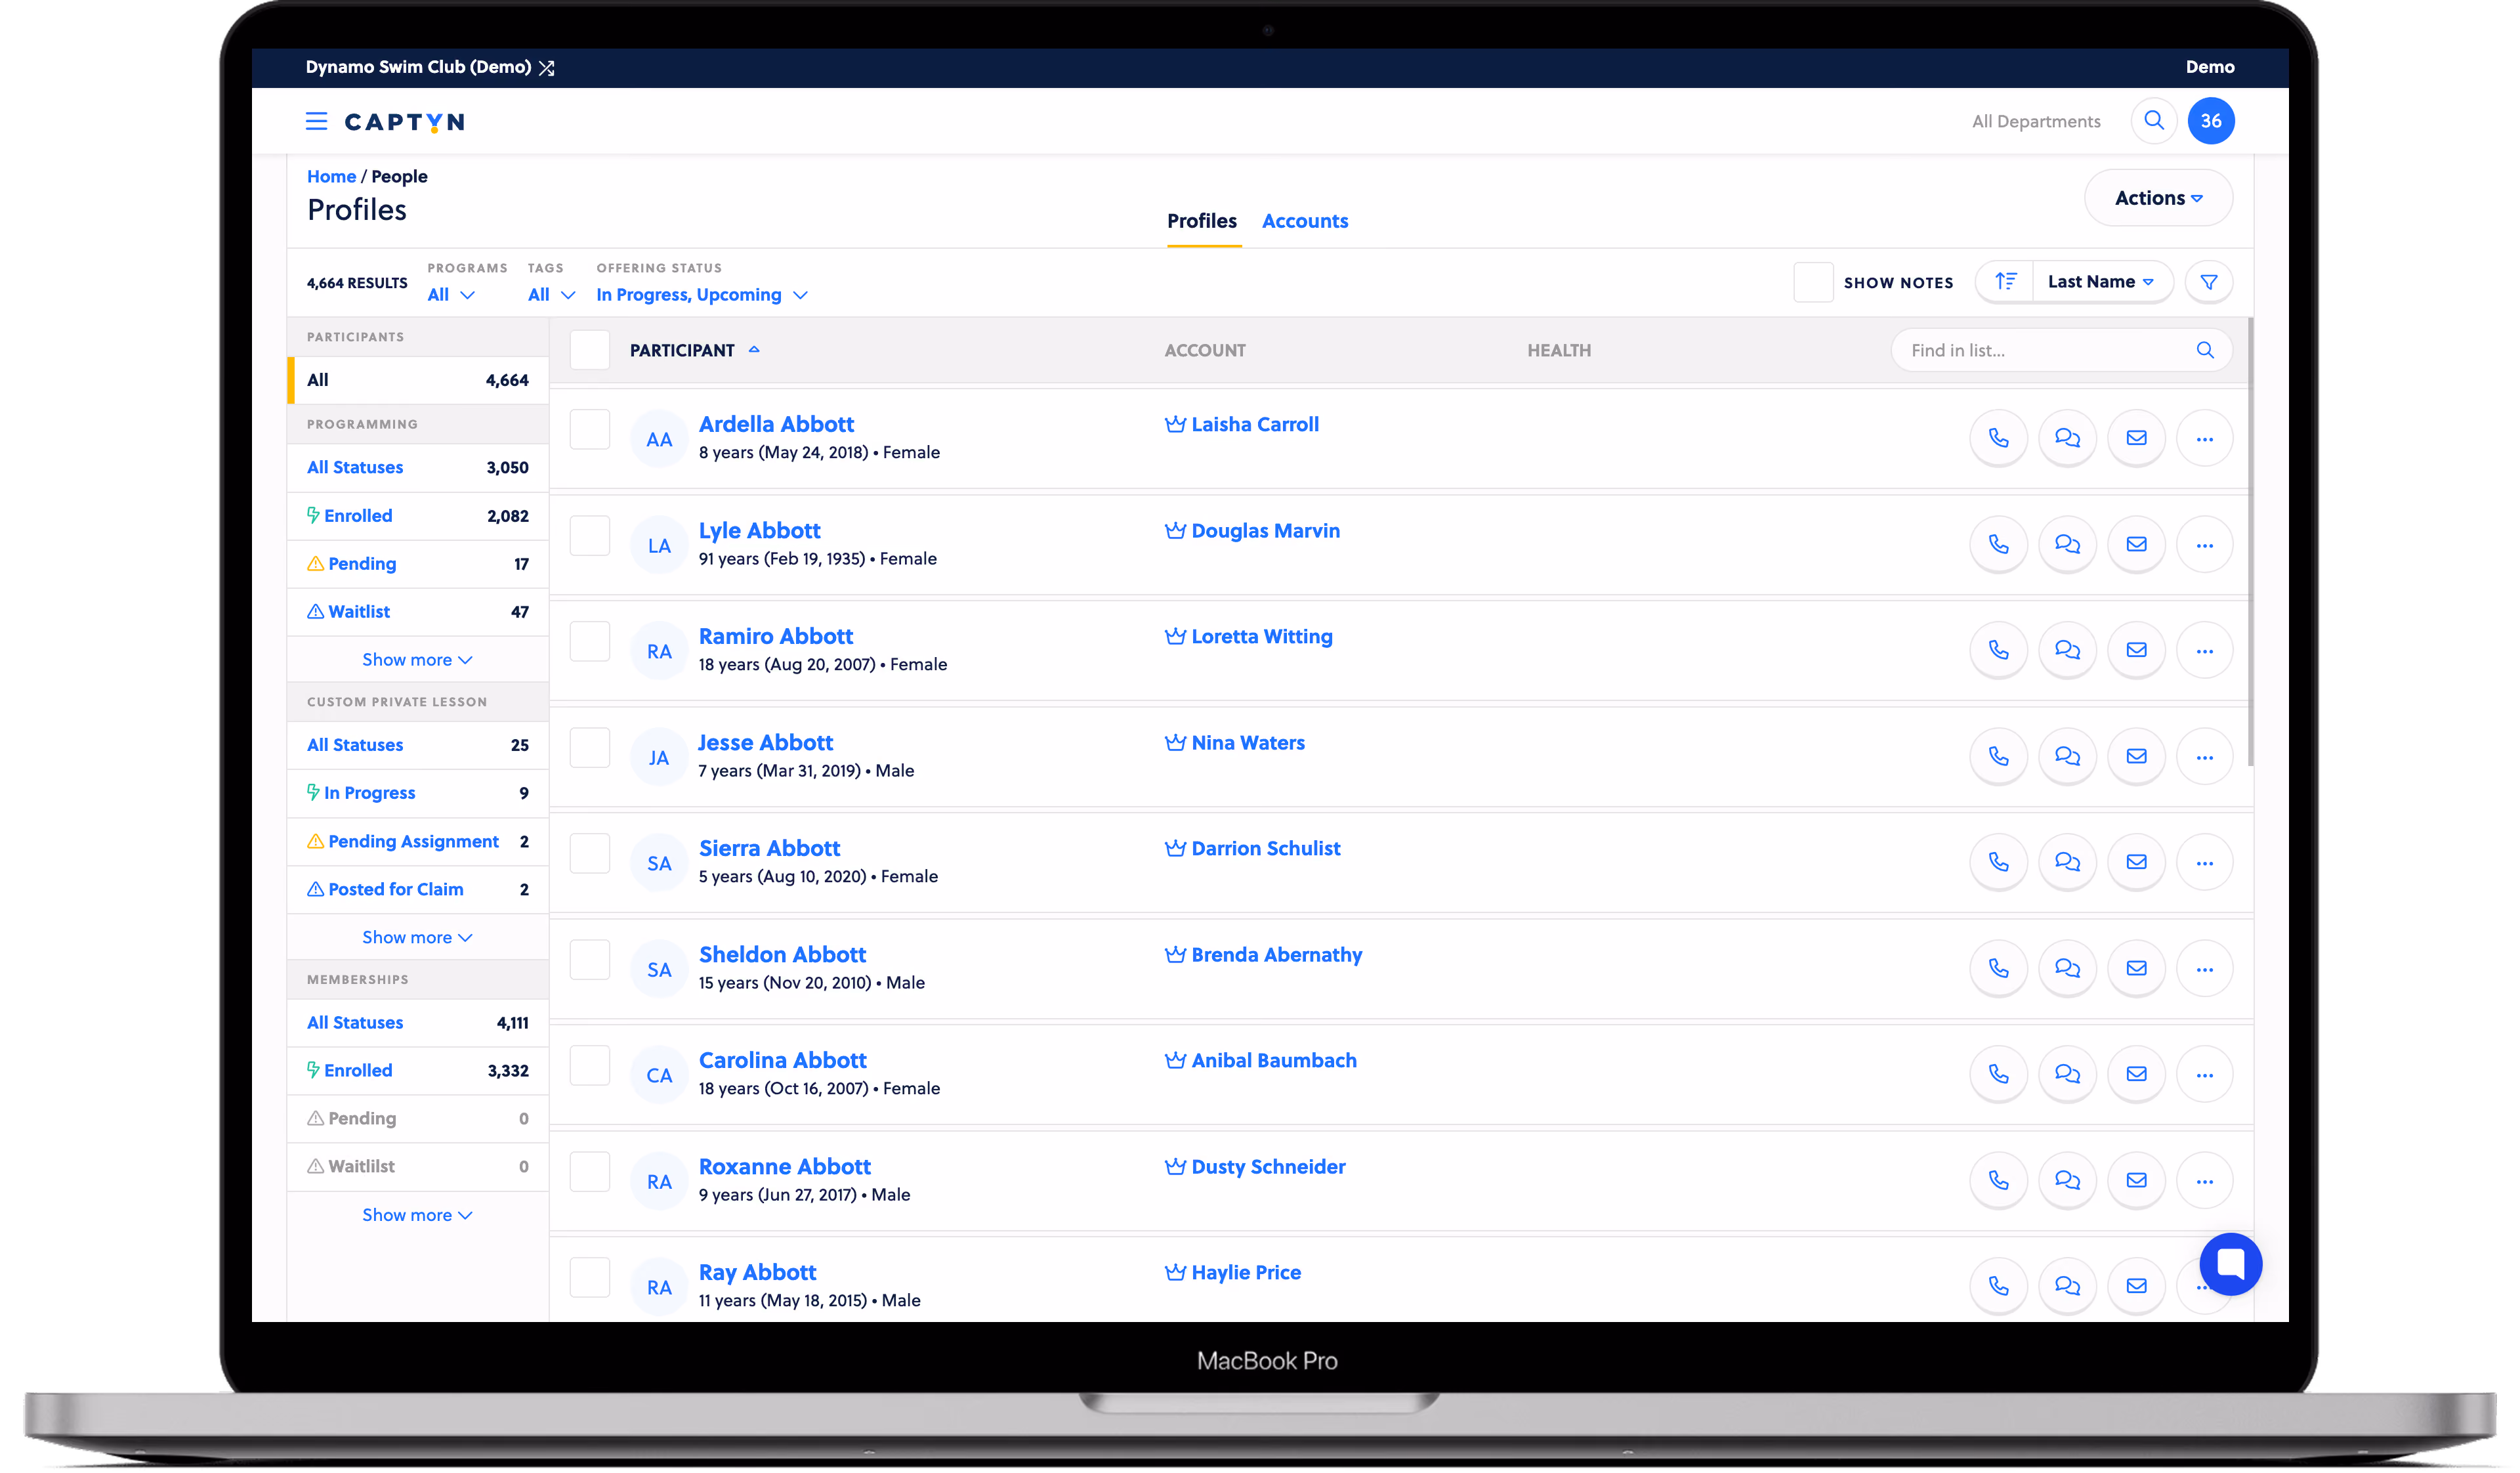Click the shuffle icon beside Dynamo Swim Club
The image size is (2520, 1473).
[x=546, y=68]
